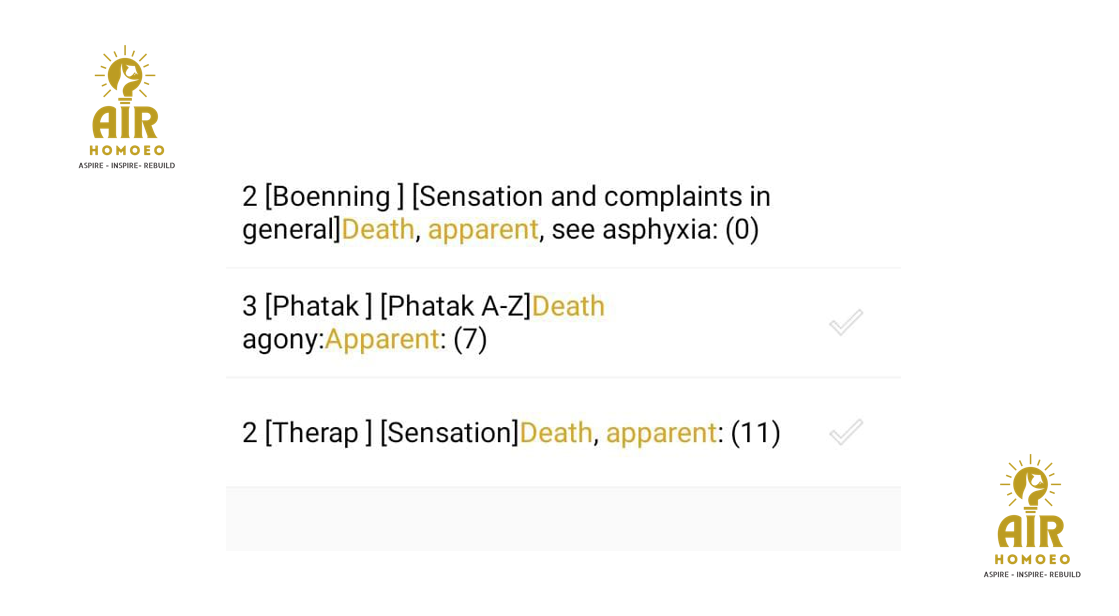Select the [Phatak ] source label
1119x616 pixels.
pos(318,306)
